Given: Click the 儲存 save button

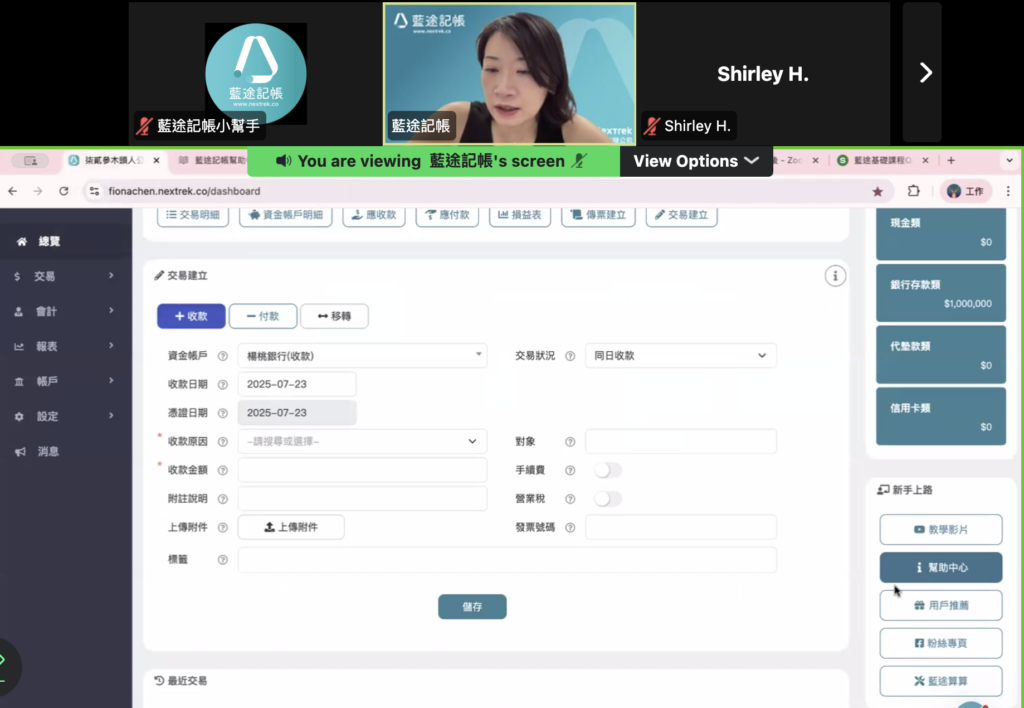Looking at the screenshot, I should (x=472, y=606).
